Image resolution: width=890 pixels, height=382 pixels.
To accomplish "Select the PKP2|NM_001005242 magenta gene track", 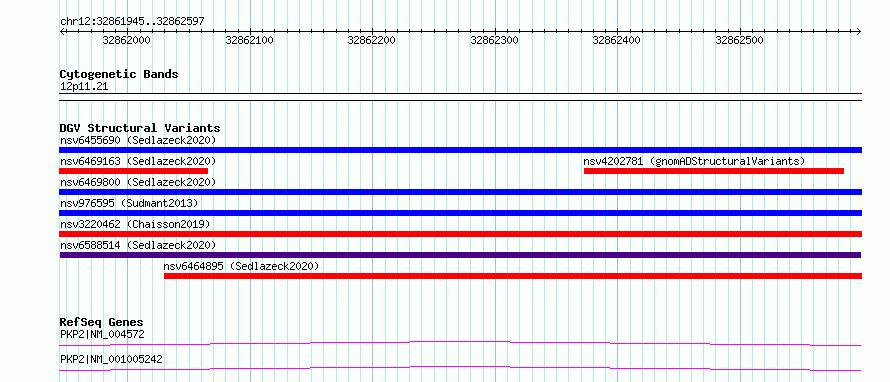I will [x=461, y=368].
